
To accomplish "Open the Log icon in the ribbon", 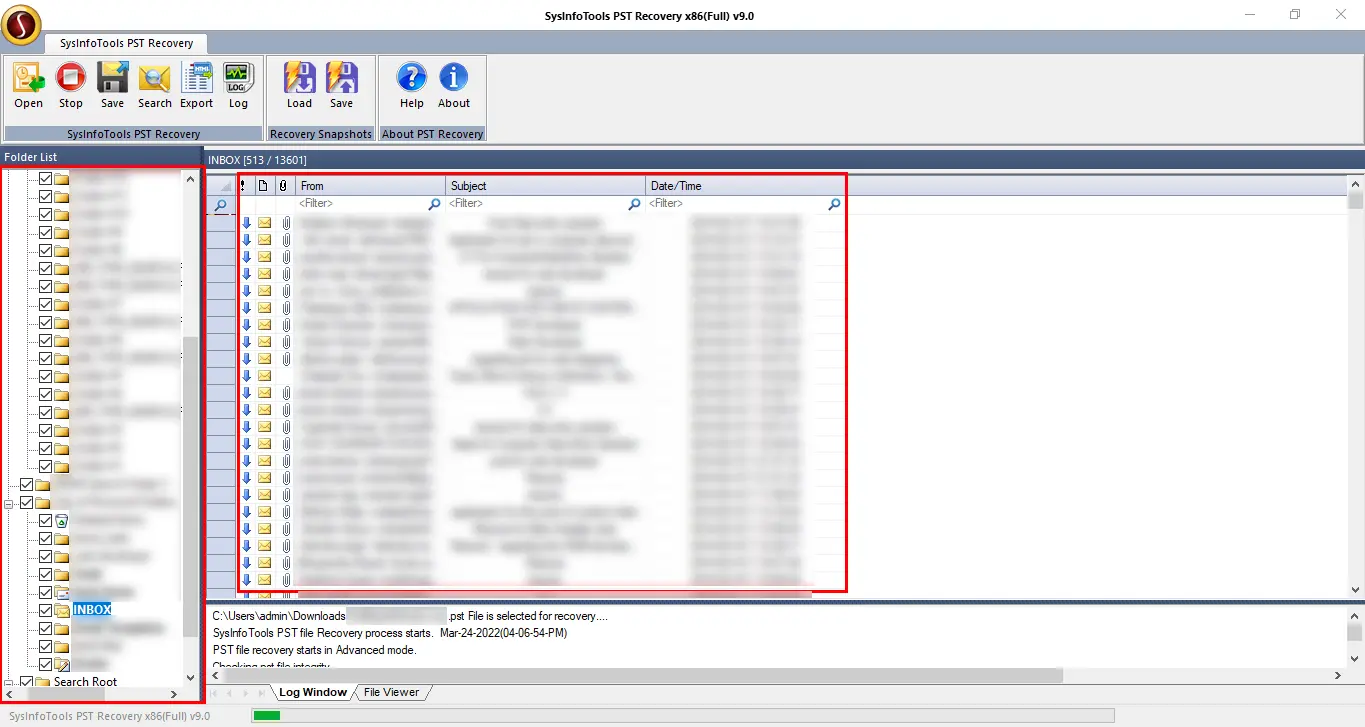I will 238,78.
